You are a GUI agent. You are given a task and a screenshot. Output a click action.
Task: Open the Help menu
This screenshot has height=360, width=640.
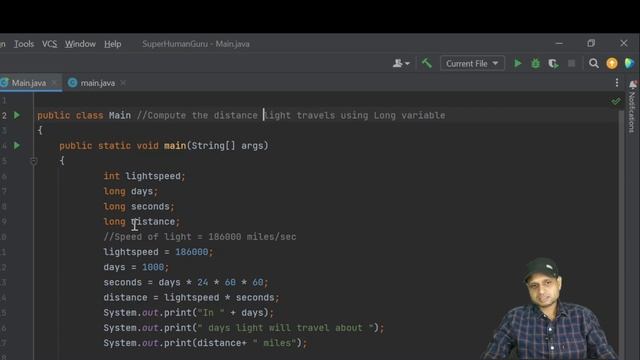tap(112, 44)
